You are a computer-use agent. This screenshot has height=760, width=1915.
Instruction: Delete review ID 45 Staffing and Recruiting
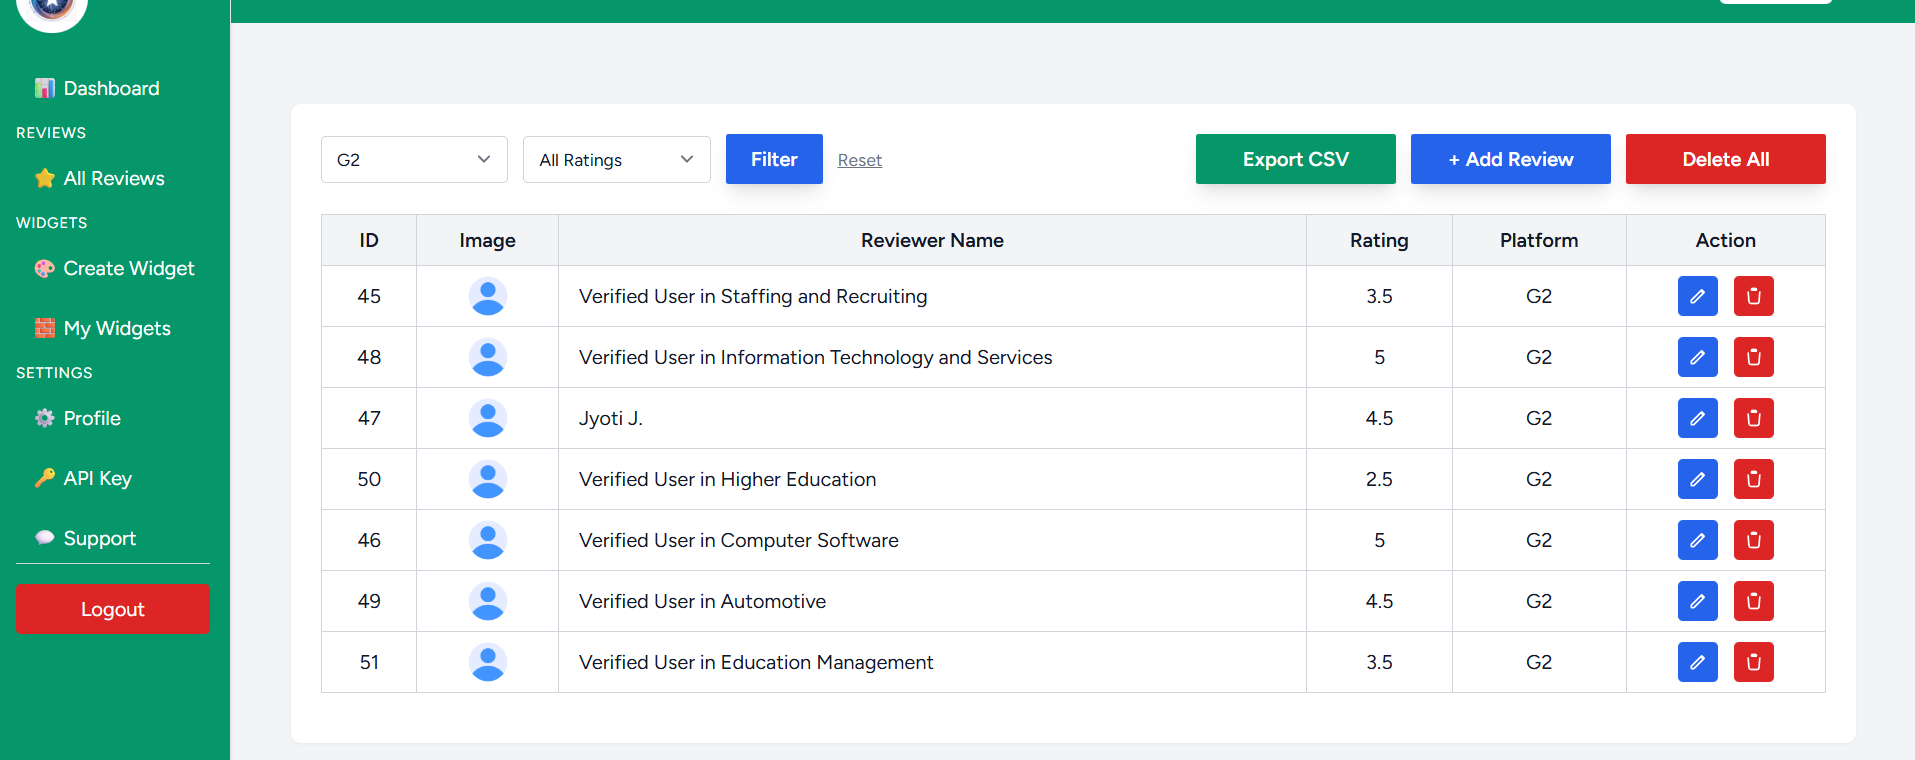(x=1753, y=296)
